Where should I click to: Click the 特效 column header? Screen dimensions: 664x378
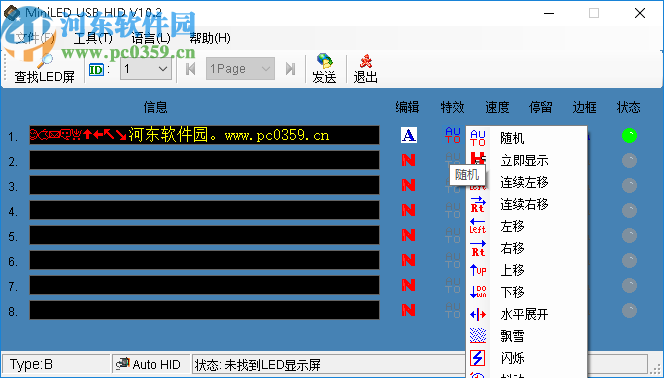click(x=452, y=107)
